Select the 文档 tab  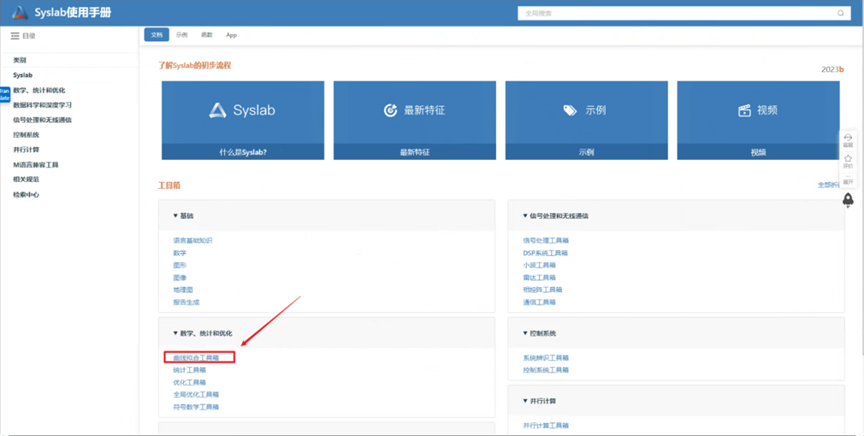(x=156, y=35)
